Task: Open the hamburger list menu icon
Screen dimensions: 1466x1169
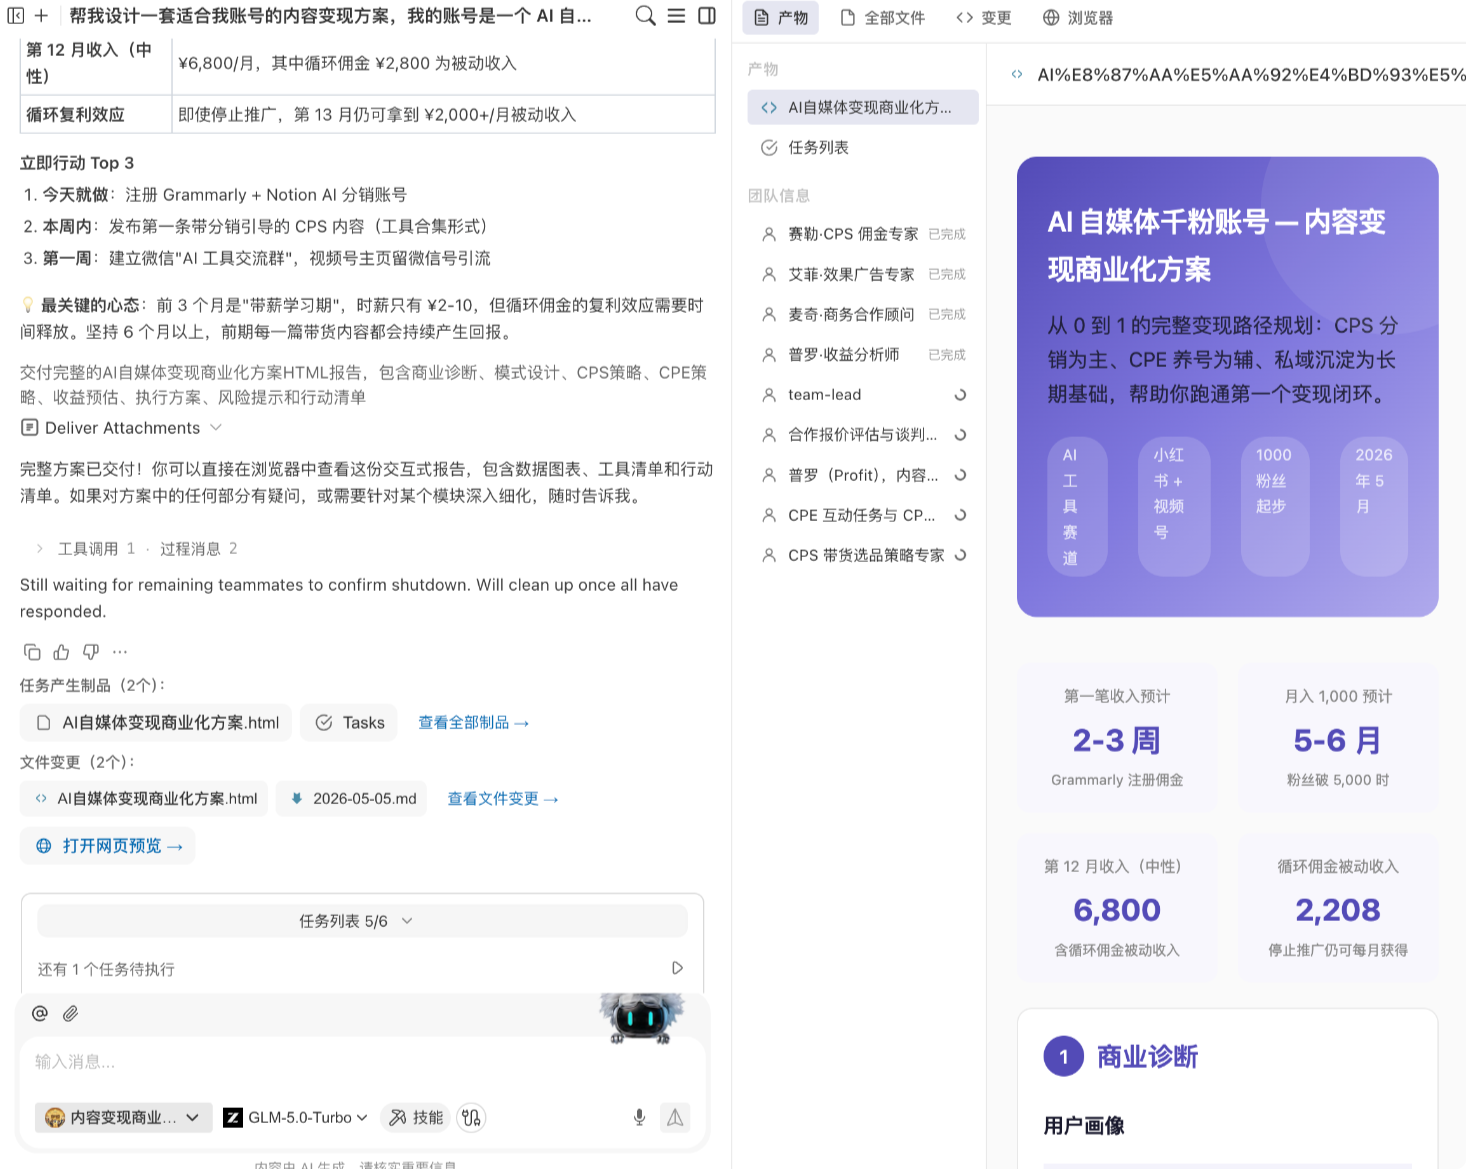Action: 677,16
